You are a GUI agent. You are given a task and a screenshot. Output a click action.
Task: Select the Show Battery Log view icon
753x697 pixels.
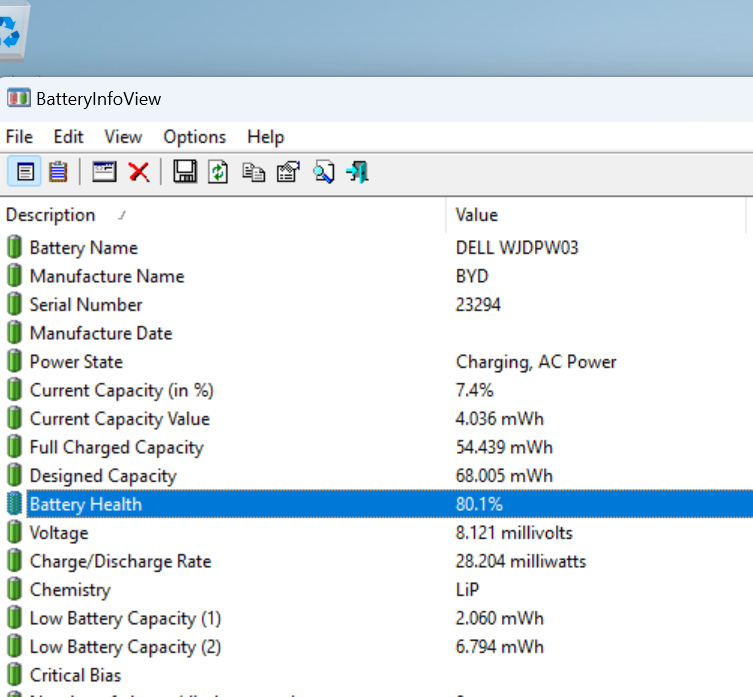[x=58, y=171]
